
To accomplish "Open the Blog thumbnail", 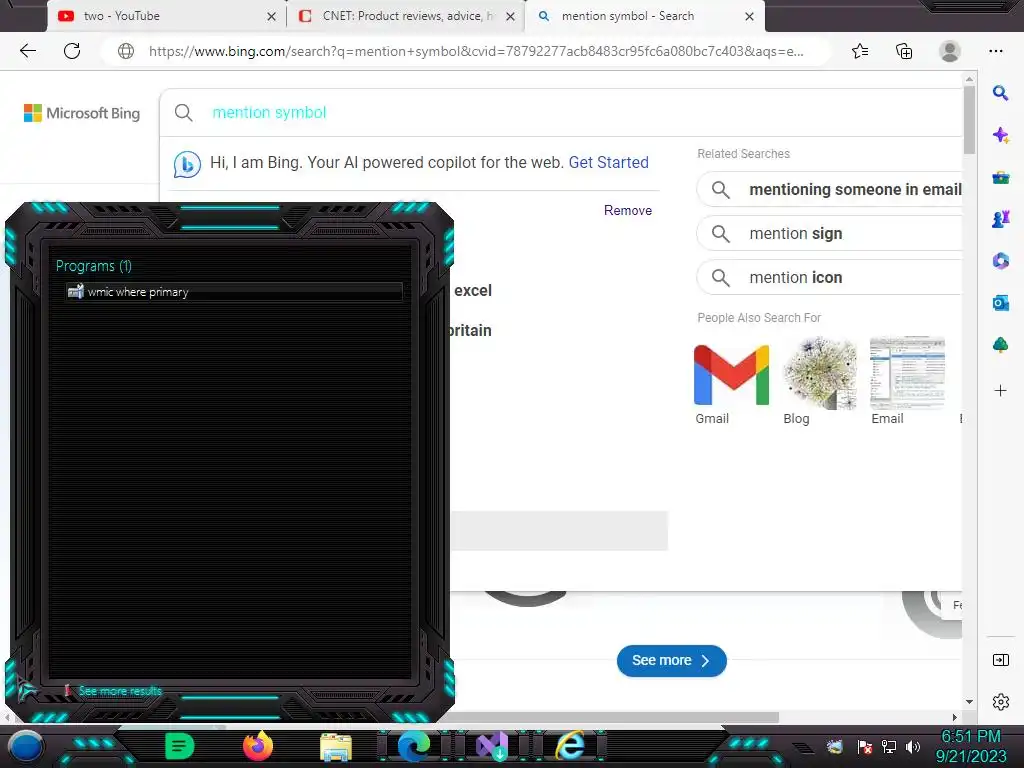I will pyautogui.click(x=820, y=374).
